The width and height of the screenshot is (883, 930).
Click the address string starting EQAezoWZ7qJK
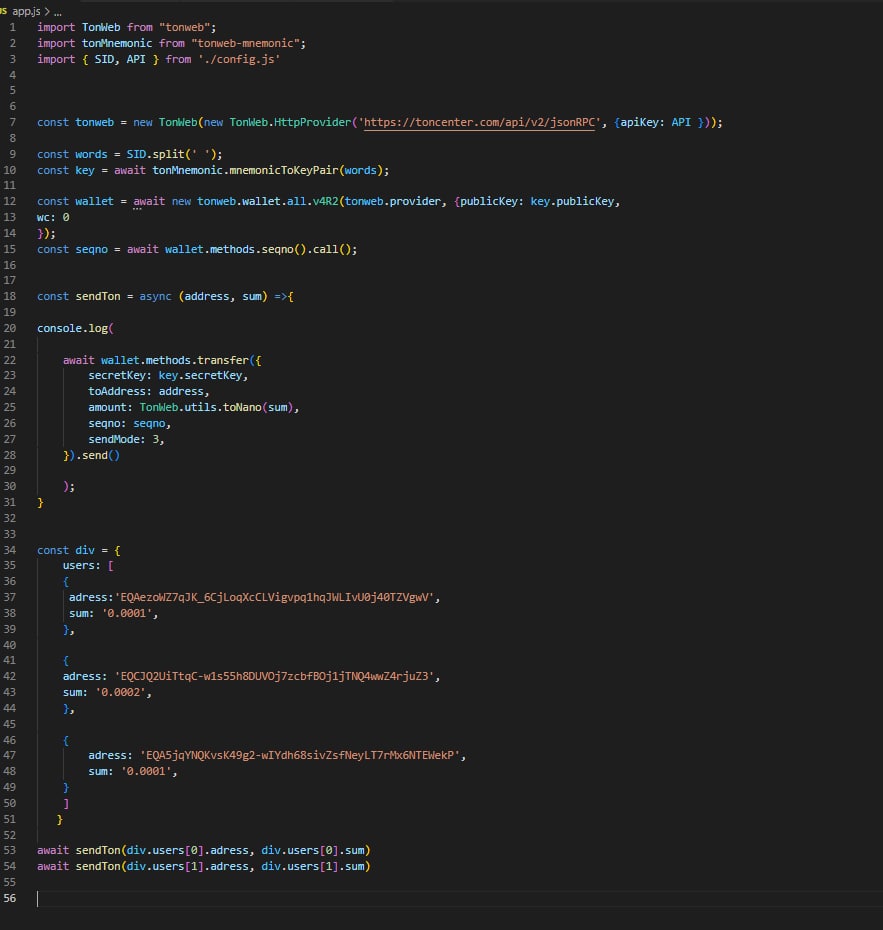[275, 597]
